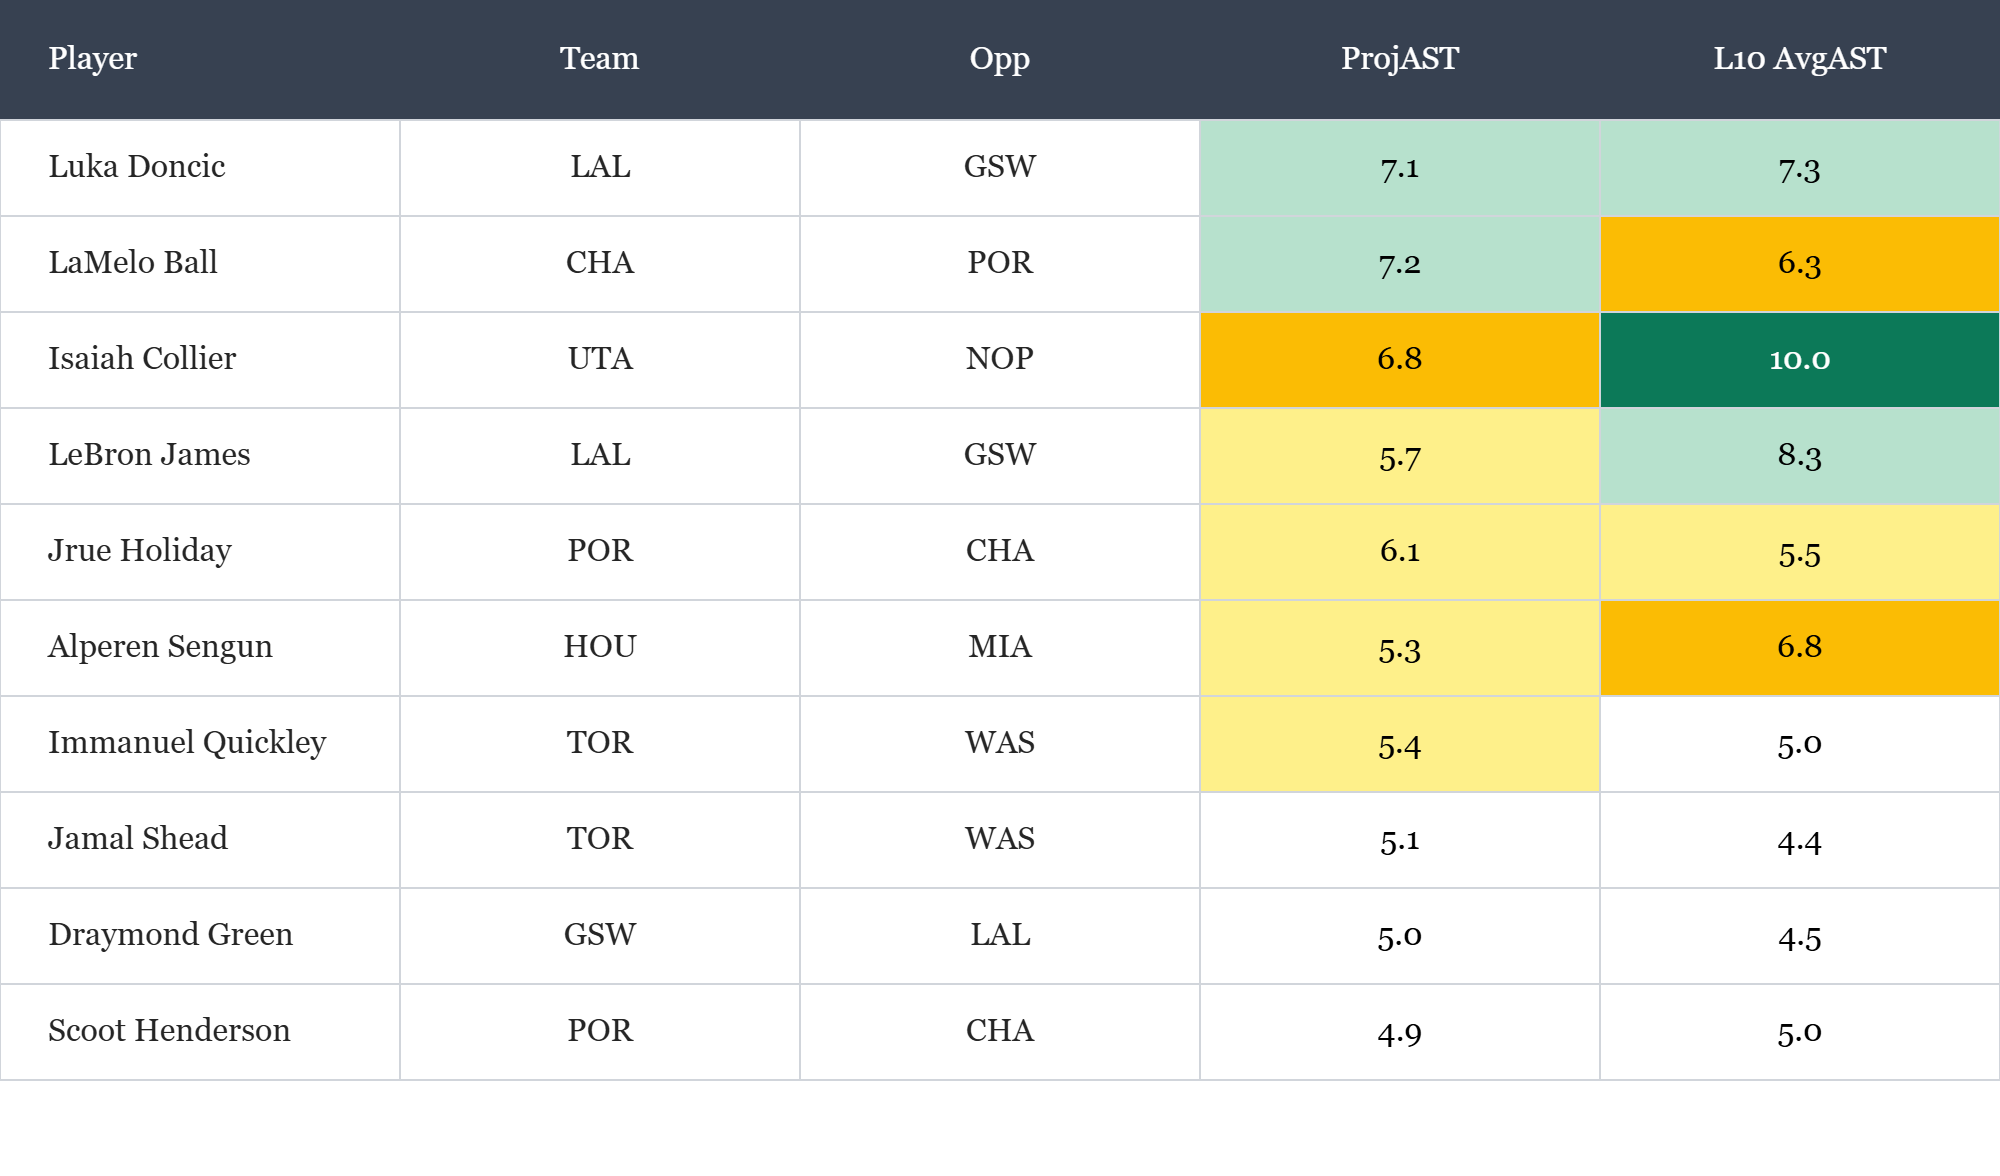Click the dark green 10.0 cell

[x=1799, y=359]
